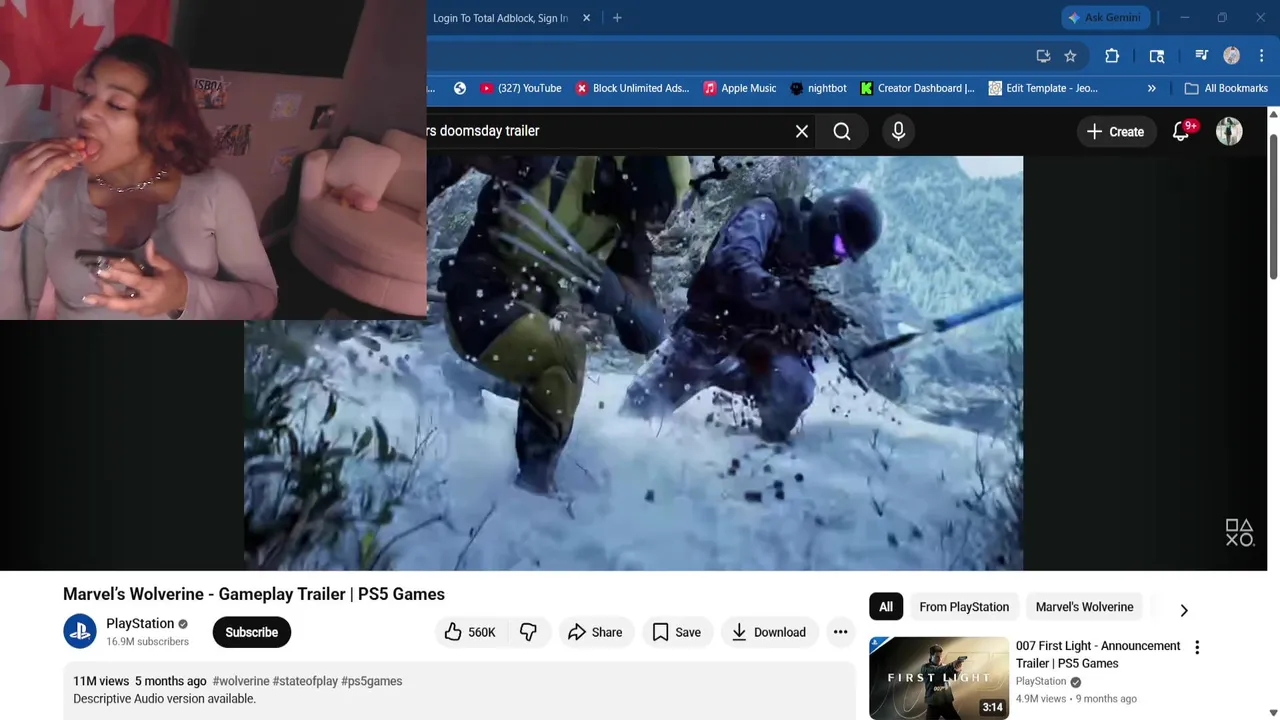Dislike the video with thumbs-down icon
This screenshot has height=720, width=1280.
[x=529, y=632]
